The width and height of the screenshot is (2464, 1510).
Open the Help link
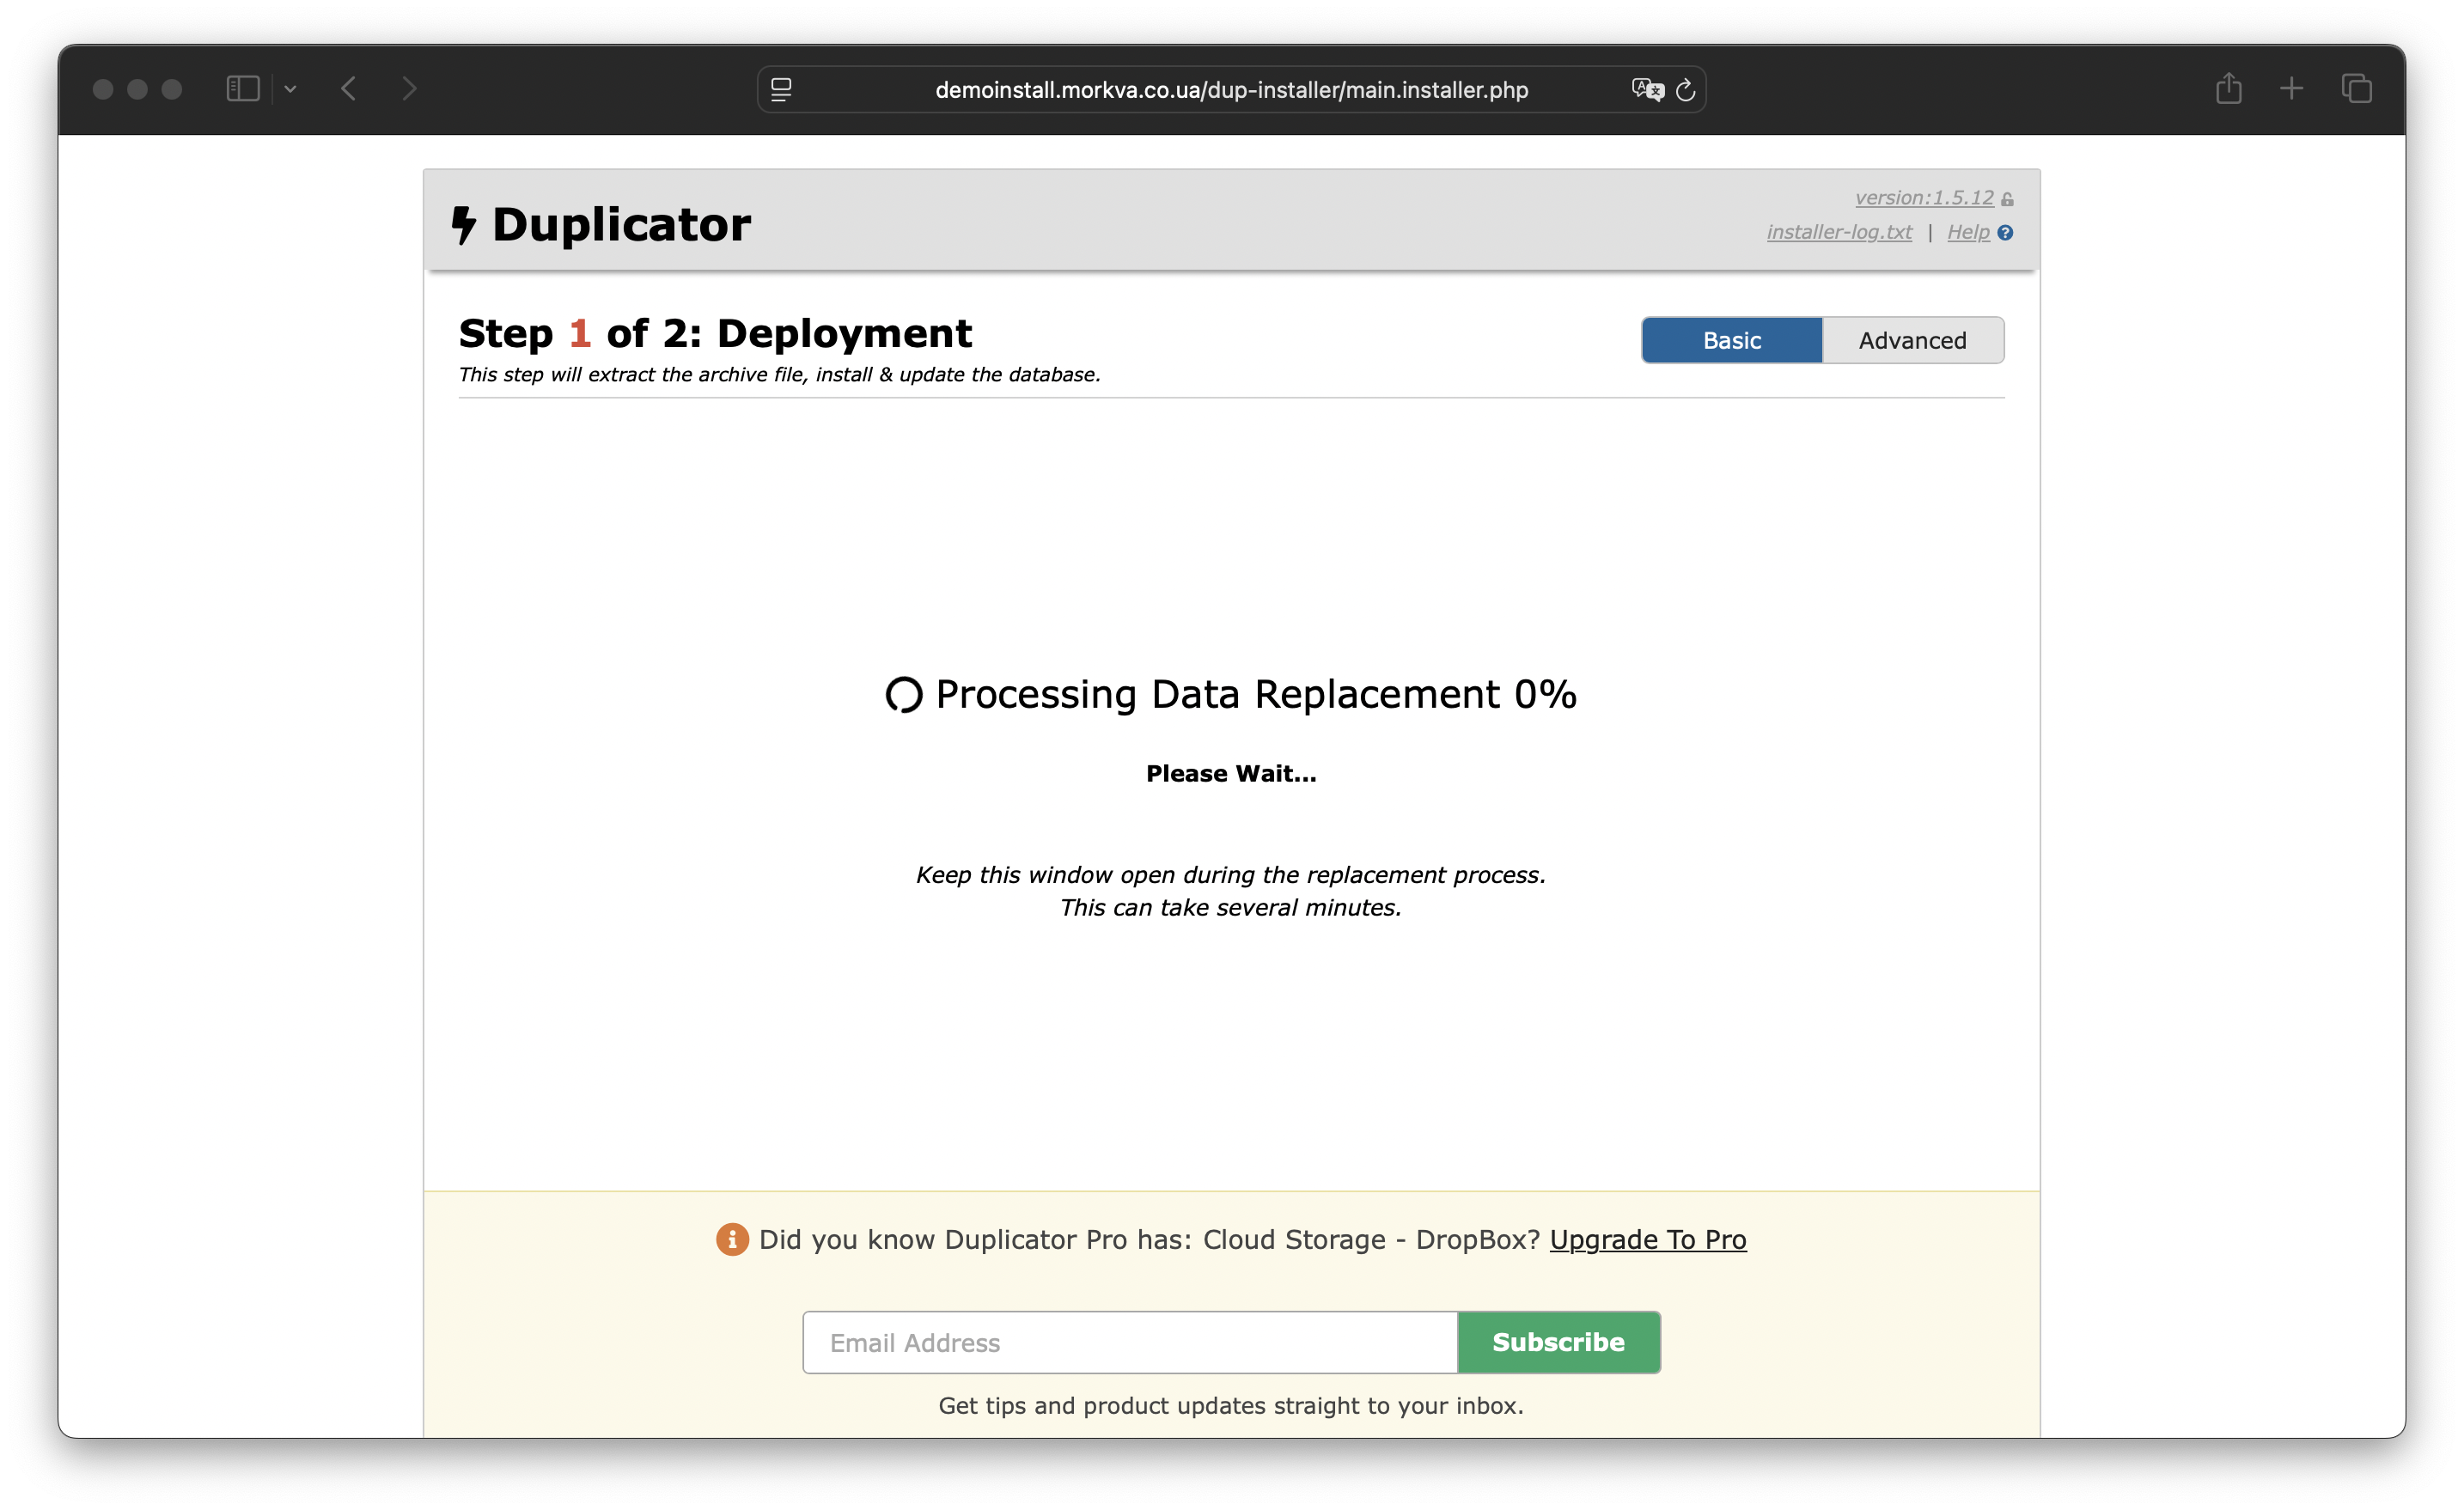point(1968,232)
